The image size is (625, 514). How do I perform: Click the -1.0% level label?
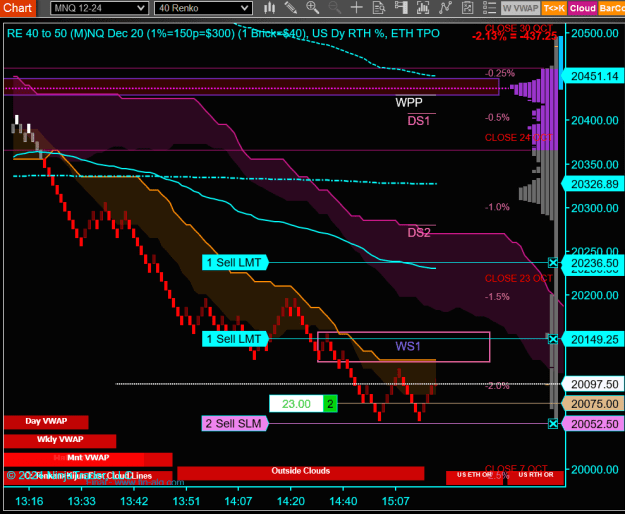[x=497, y=207]
